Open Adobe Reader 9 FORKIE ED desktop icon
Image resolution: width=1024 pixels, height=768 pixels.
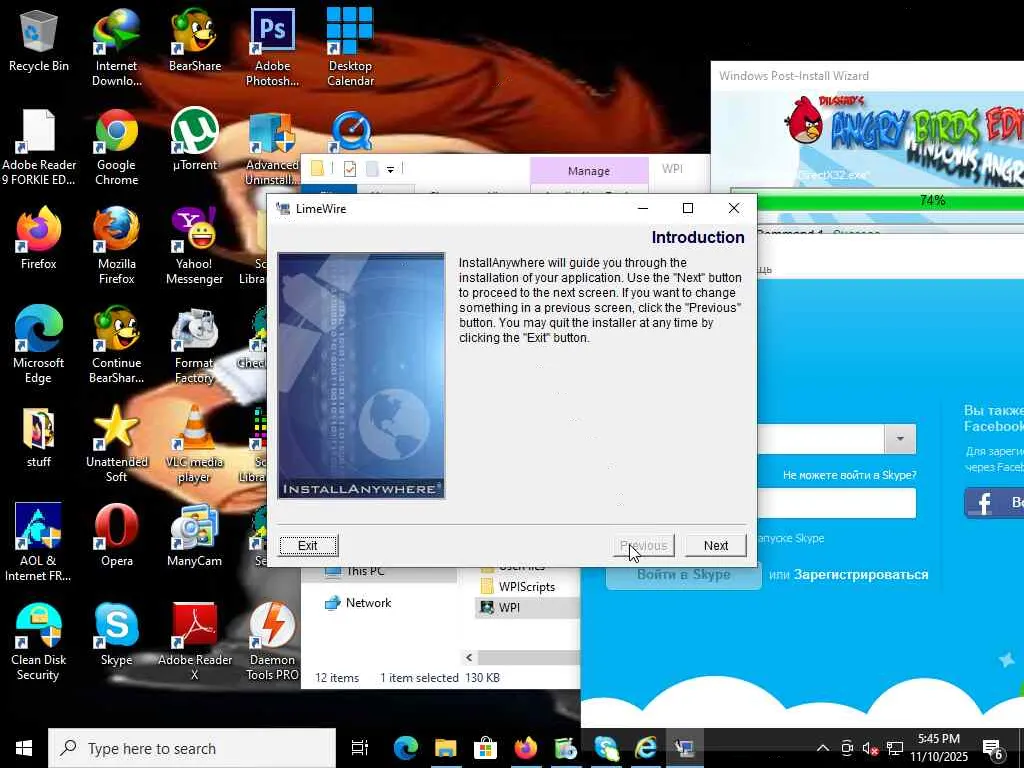pos(39,147)
